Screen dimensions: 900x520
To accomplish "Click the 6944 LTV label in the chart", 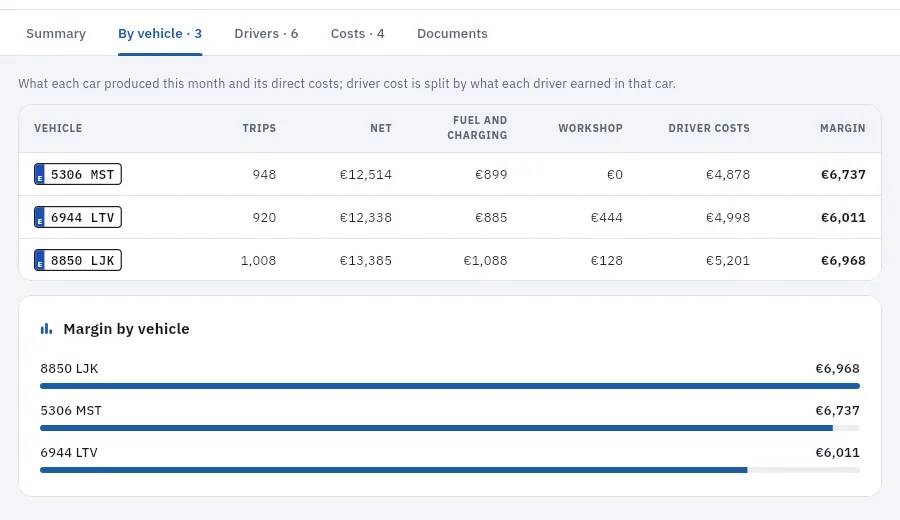I will (x=69, y=452).
